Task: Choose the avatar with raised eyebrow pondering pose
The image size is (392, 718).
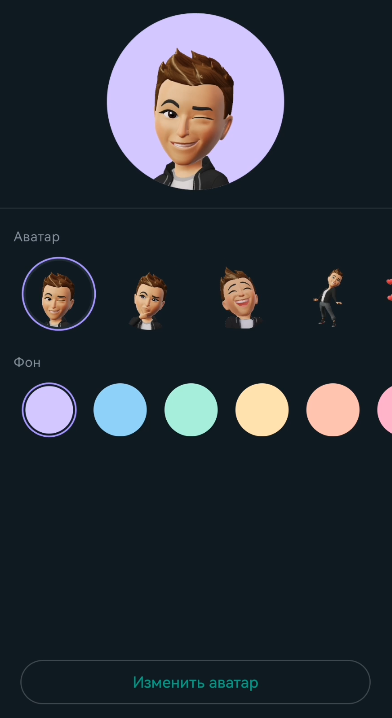Action: [147, 301]
